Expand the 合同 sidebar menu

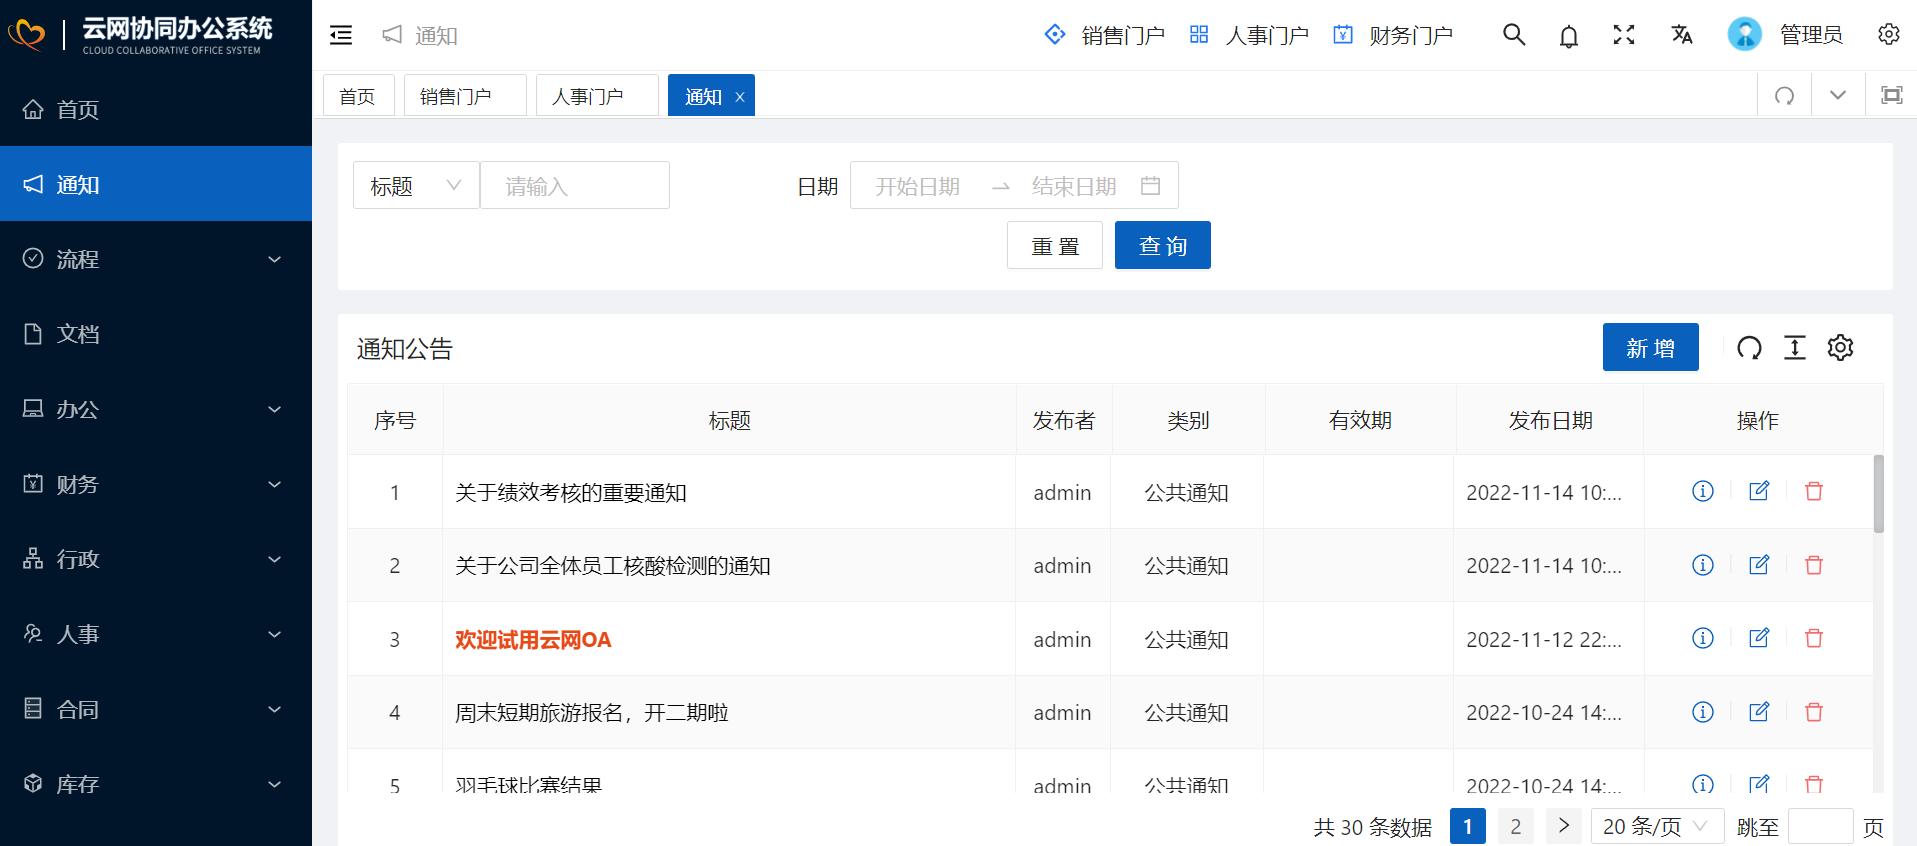point(156,709)
